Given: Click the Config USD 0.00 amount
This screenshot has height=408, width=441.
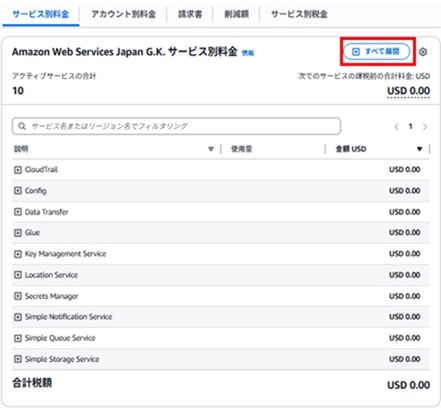Looking at the screenshot, I should click(405, 191).
